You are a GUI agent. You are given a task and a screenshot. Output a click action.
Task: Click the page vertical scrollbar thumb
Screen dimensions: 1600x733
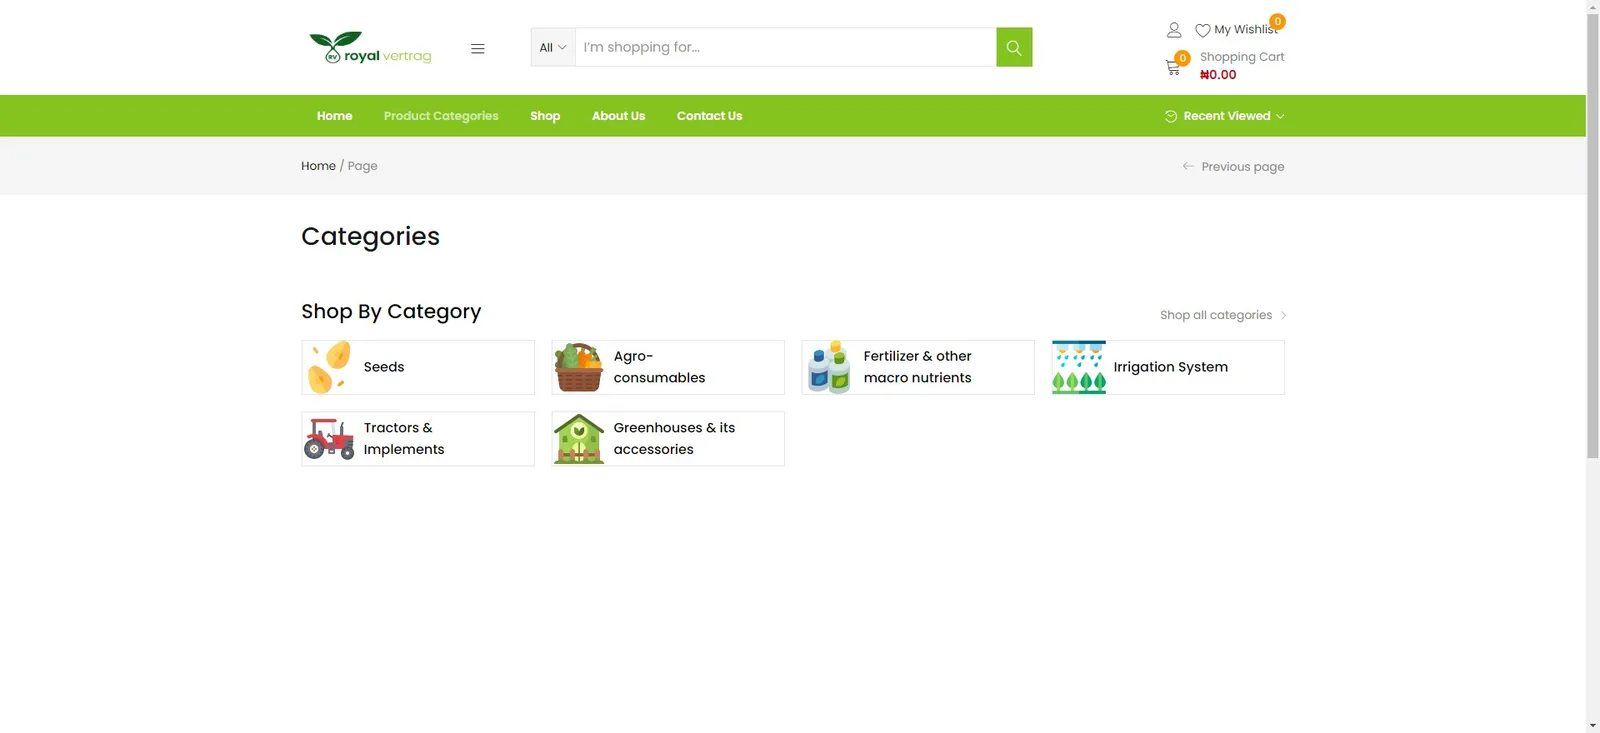pyautogui.click(x=1593, y=236)
